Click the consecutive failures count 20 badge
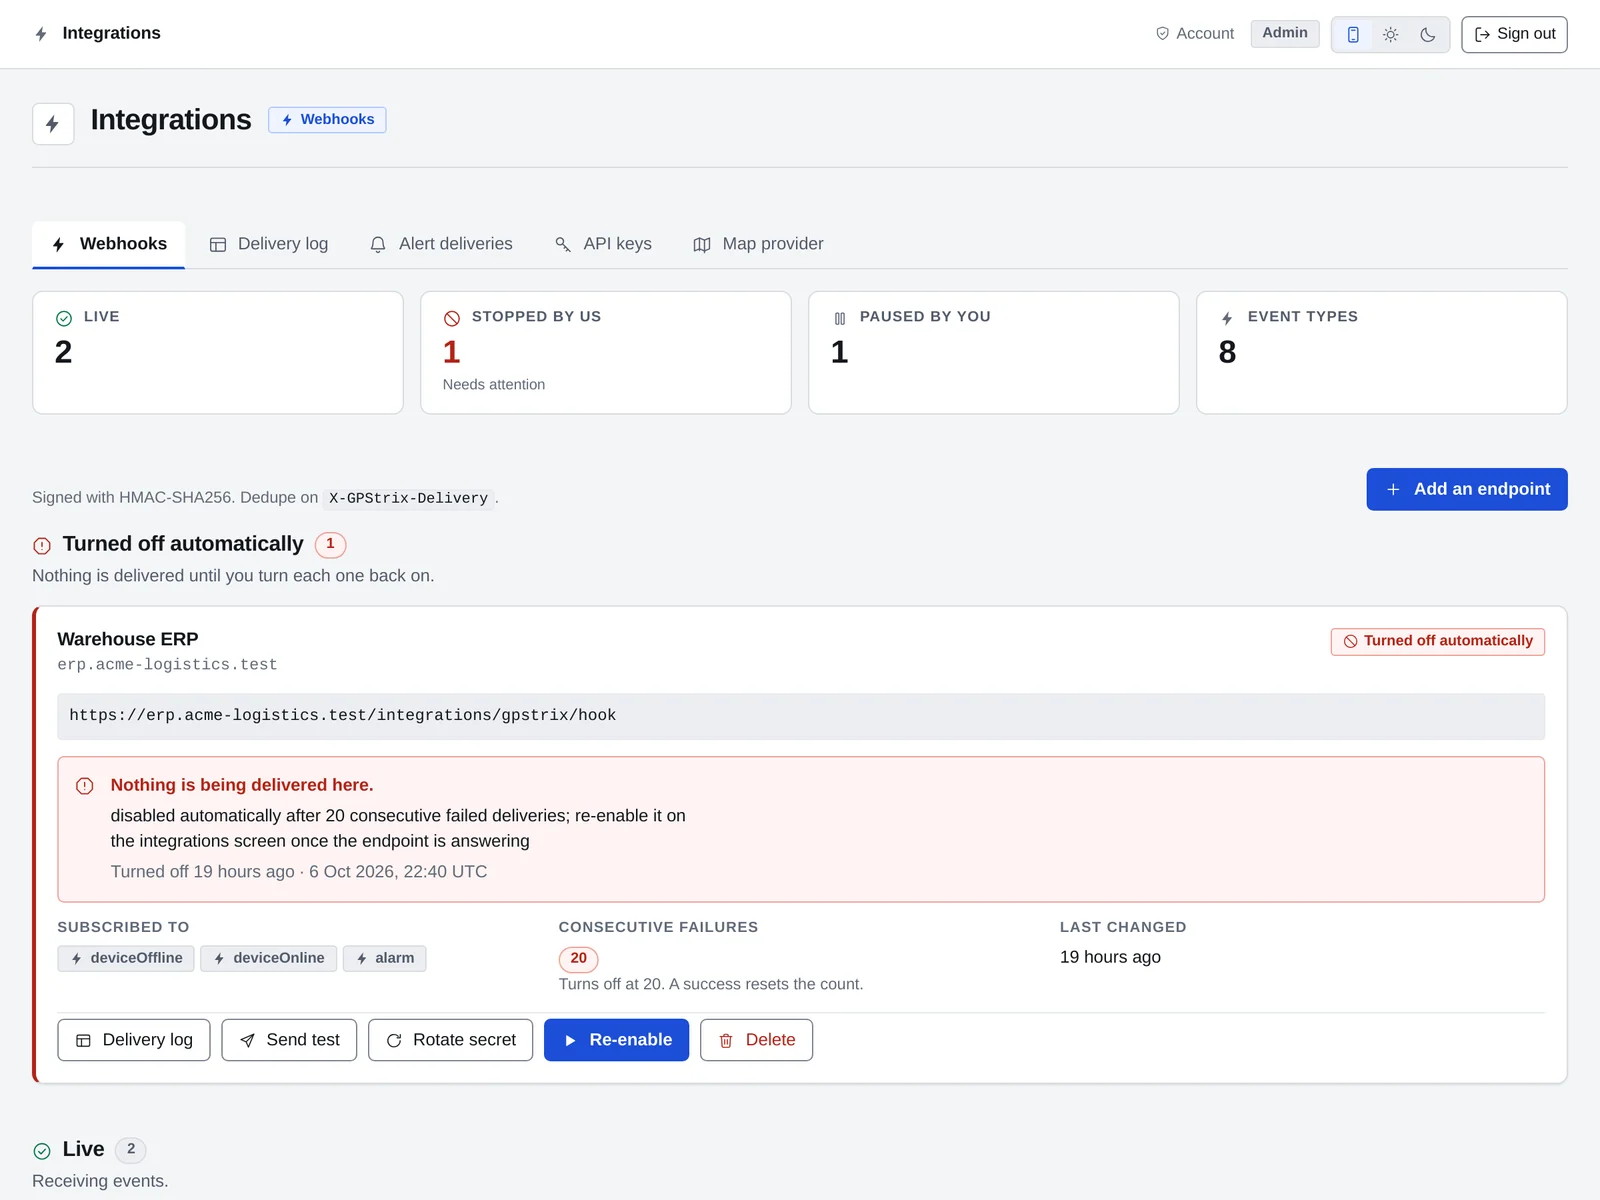The width and height of the screenshot is (1600, 1200). (x=579, y=959)
